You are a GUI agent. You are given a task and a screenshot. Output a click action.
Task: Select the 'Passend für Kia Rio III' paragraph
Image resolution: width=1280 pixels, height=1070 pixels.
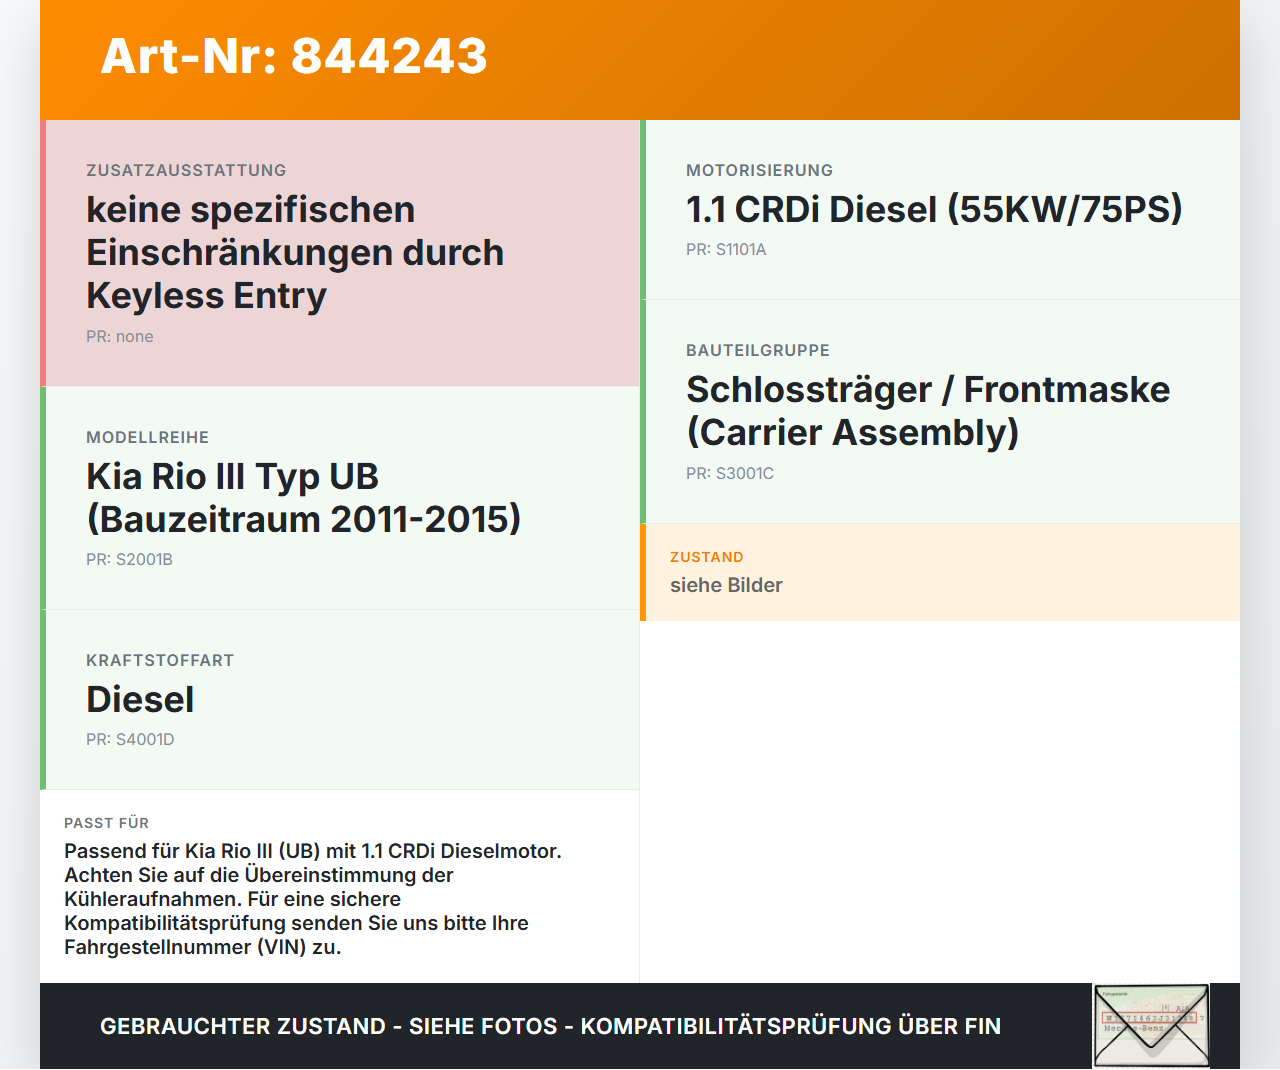click(313, 899)
